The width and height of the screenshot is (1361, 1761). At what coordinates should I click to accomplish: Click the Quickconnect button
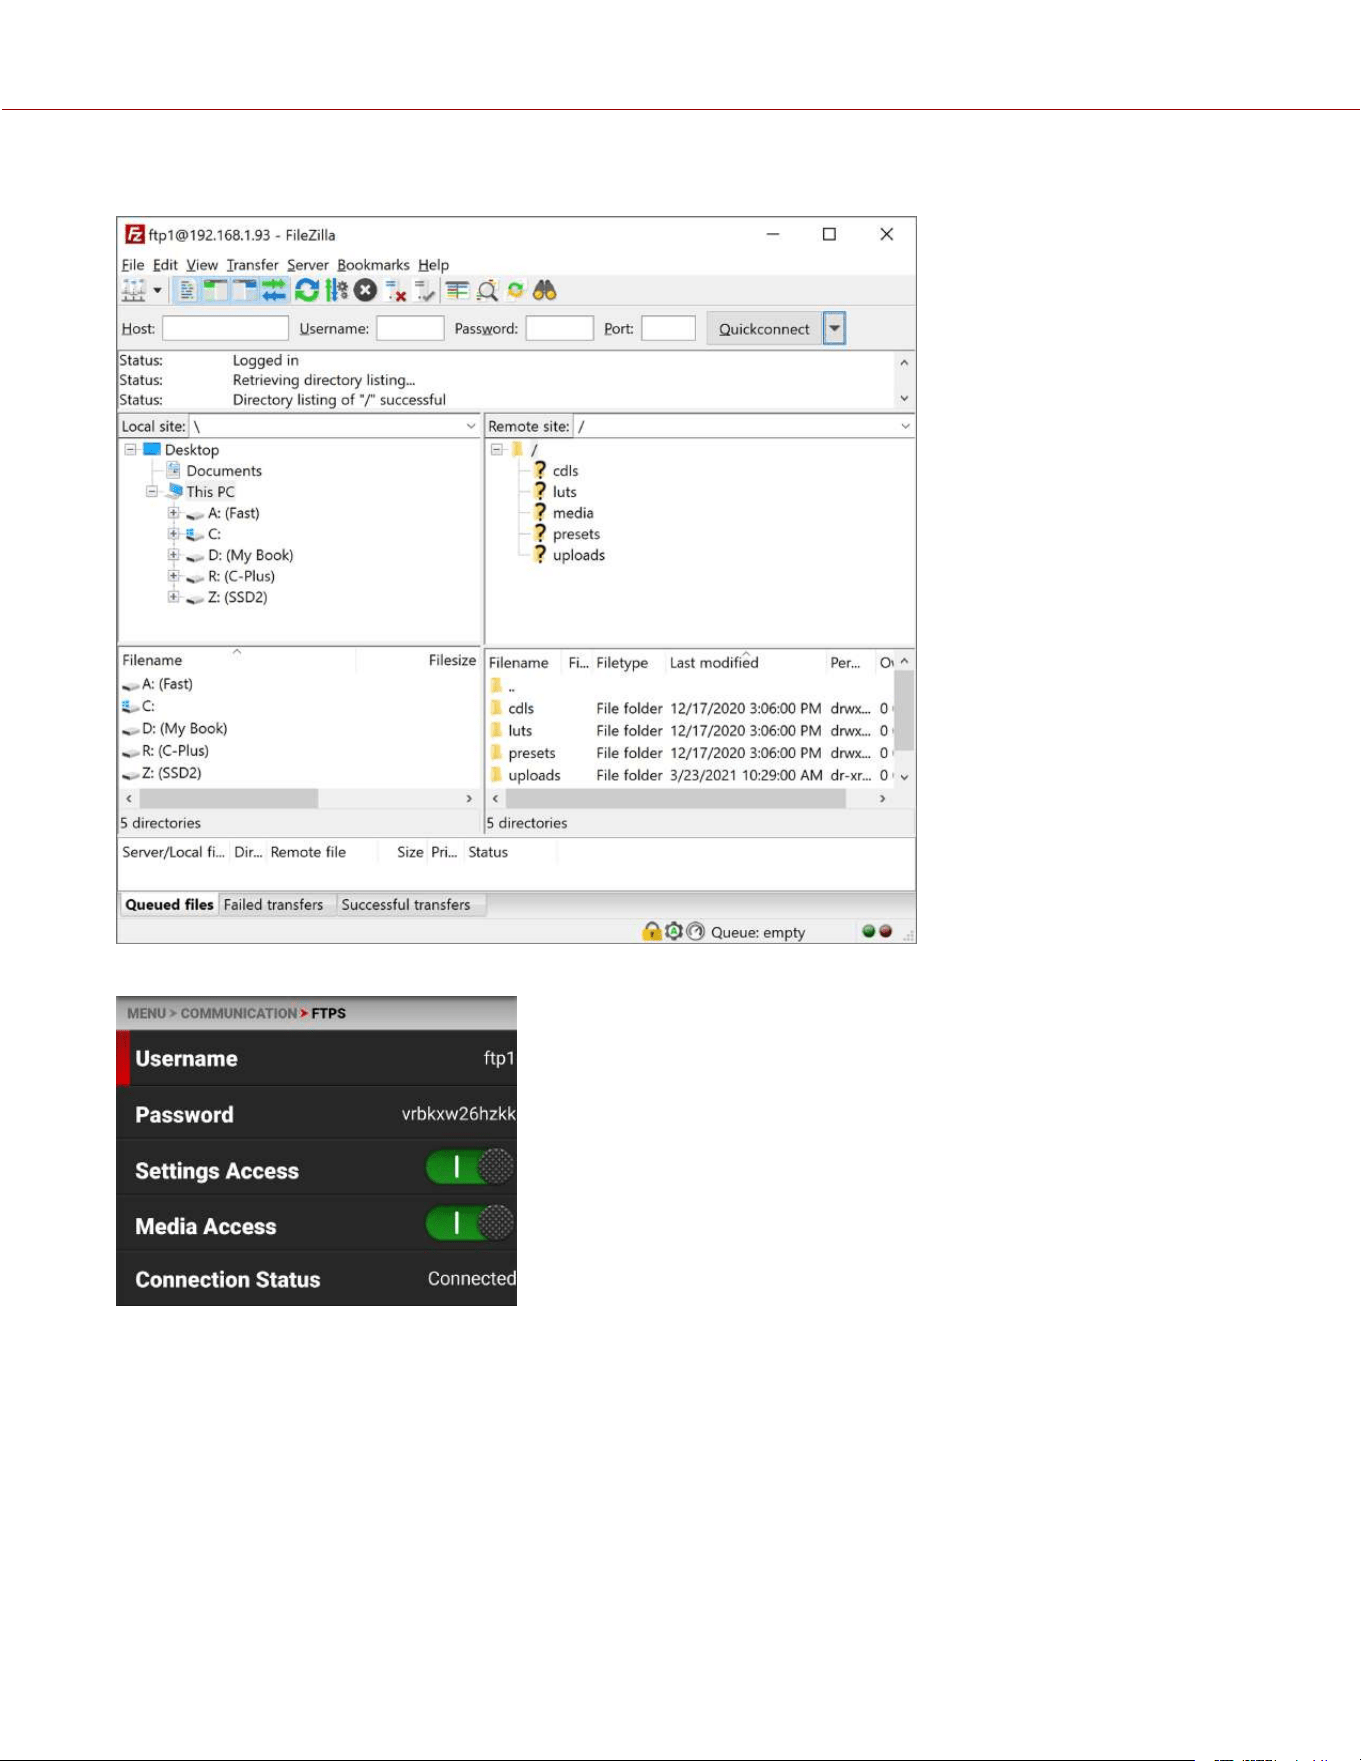tap(764, 328)
